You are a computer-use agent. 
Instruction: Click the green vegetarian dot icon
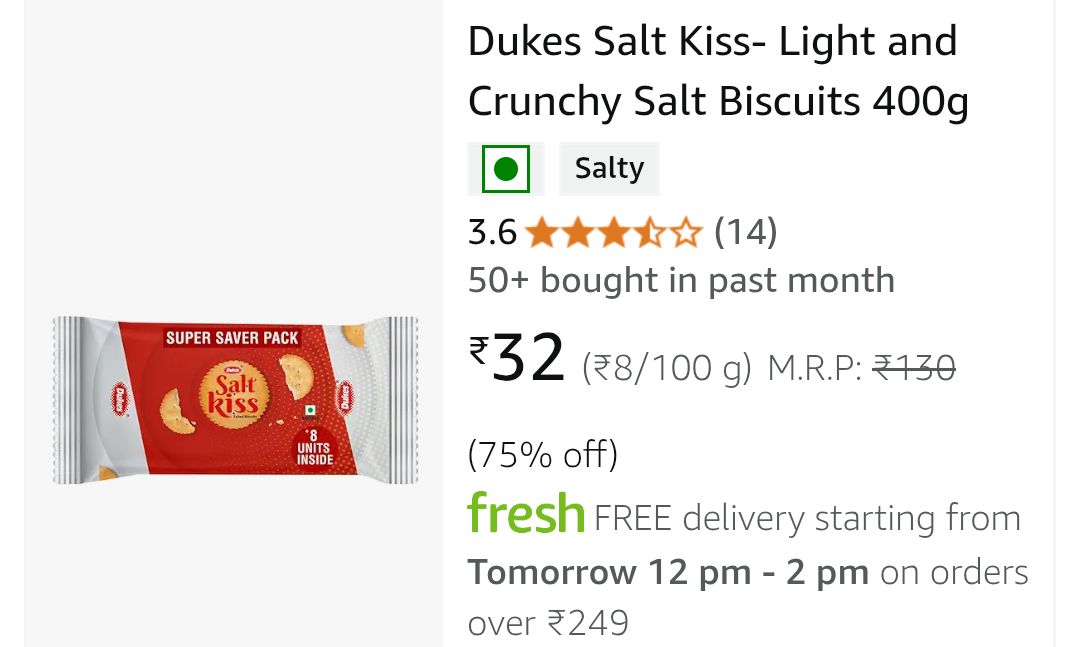tap(505, 169)
